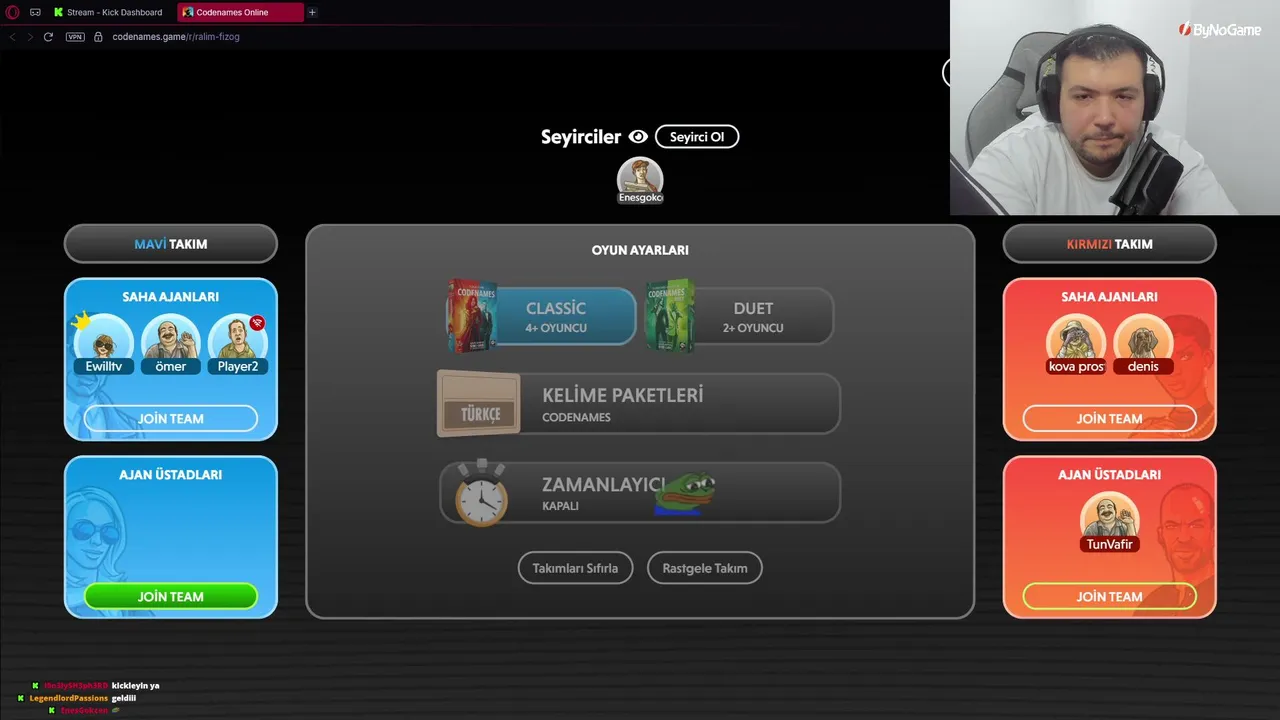Select denis player avatar
This screenshot has width=1280, height=720.
pyautogui.click(x=1143, y=345)
